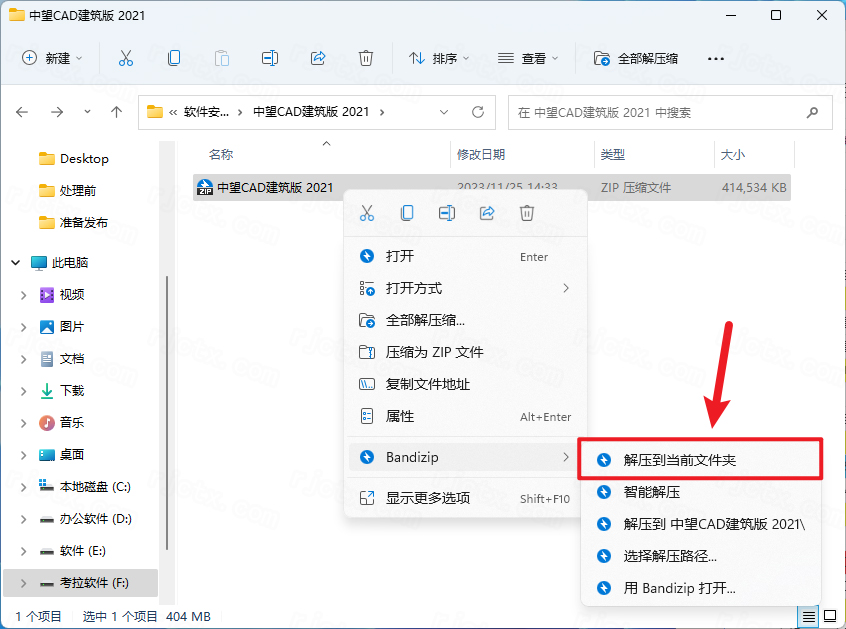Open the 查看 view dropdown
Image resolution: width=846 pixels, height=629 pixels.
tap(528, 58)
